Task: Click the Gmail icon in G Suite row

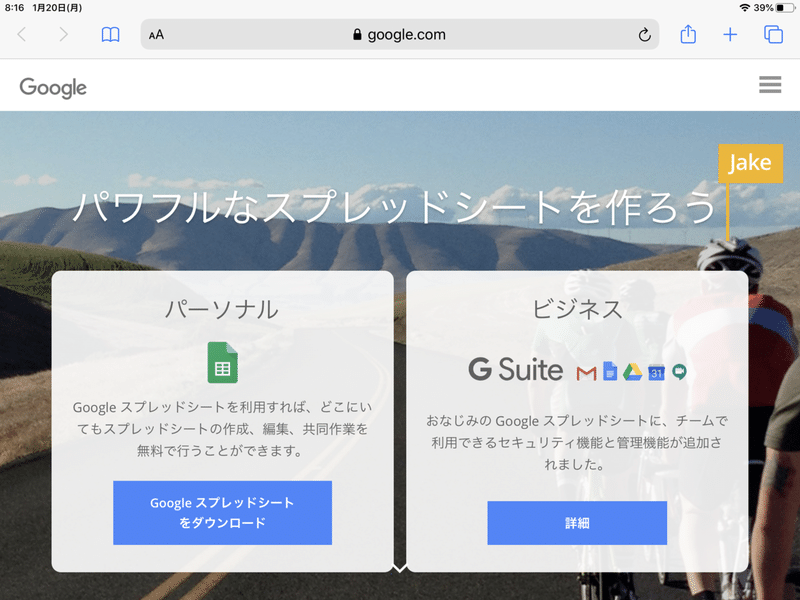Action: click(x=586, y=373)
